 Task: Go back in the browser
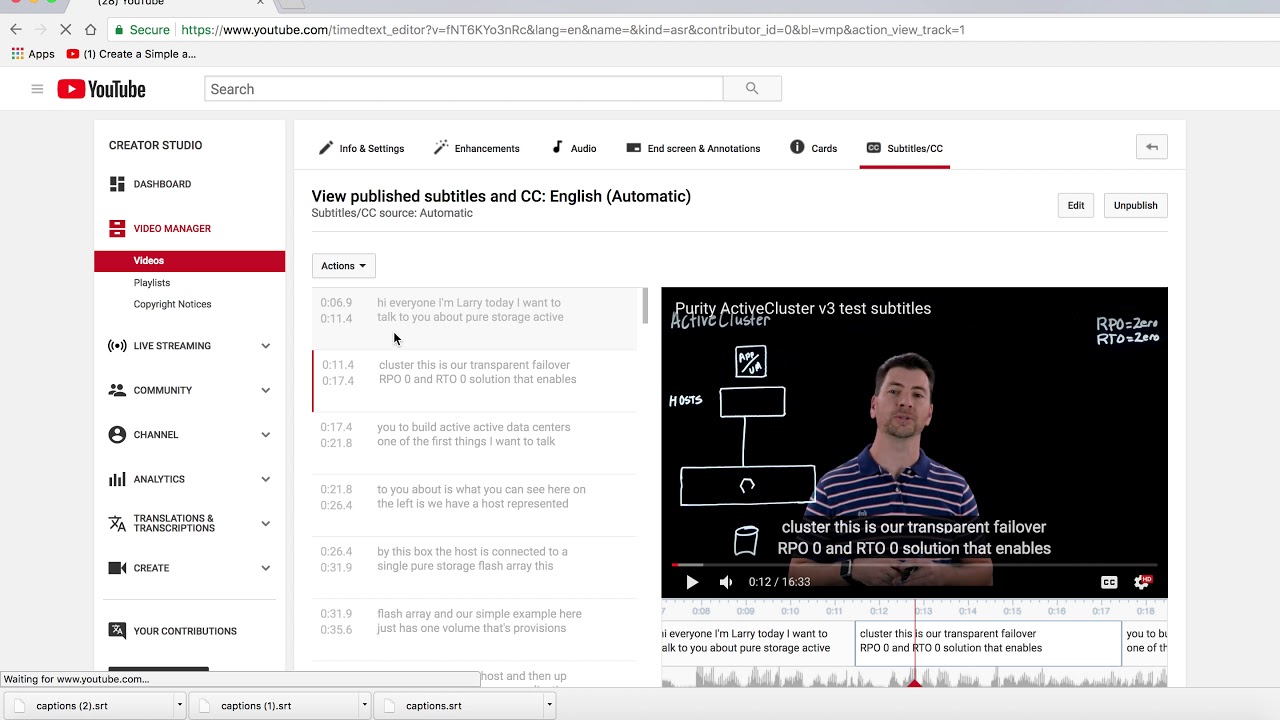(x=16, y=30)
